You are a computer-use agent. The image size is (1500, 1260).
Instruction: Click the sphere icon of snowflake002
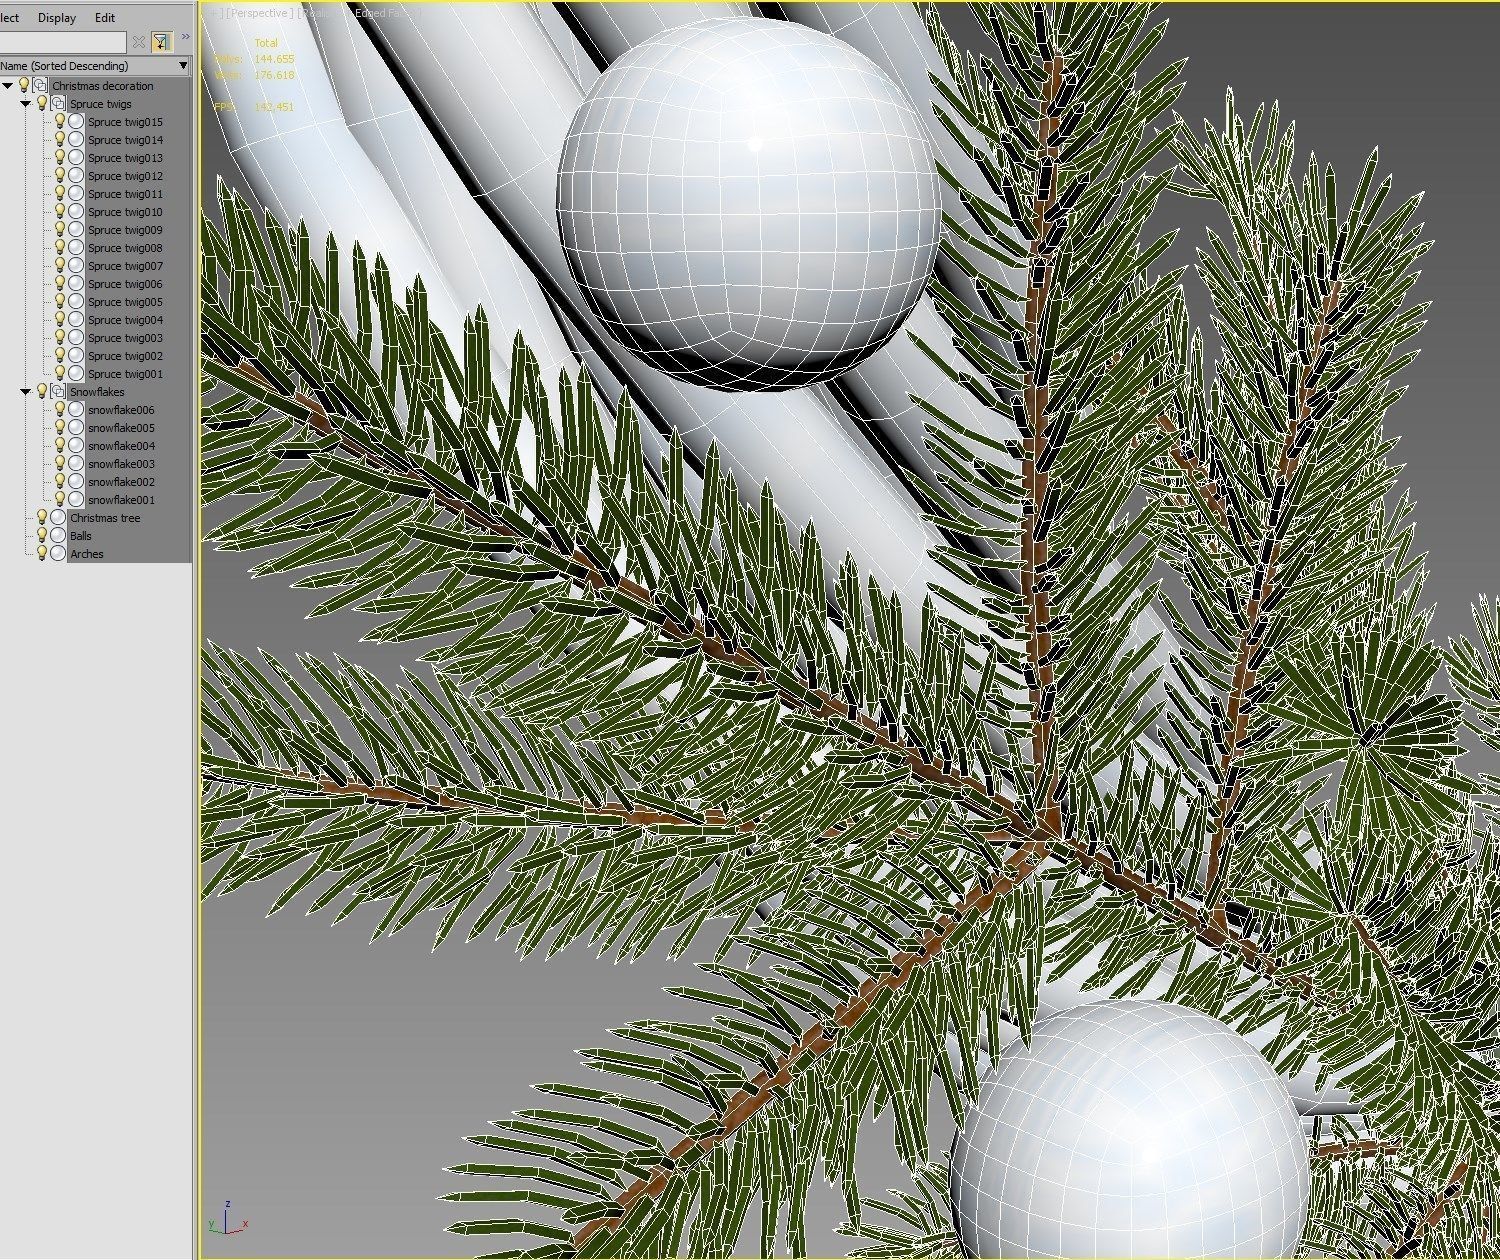(76, 482)
